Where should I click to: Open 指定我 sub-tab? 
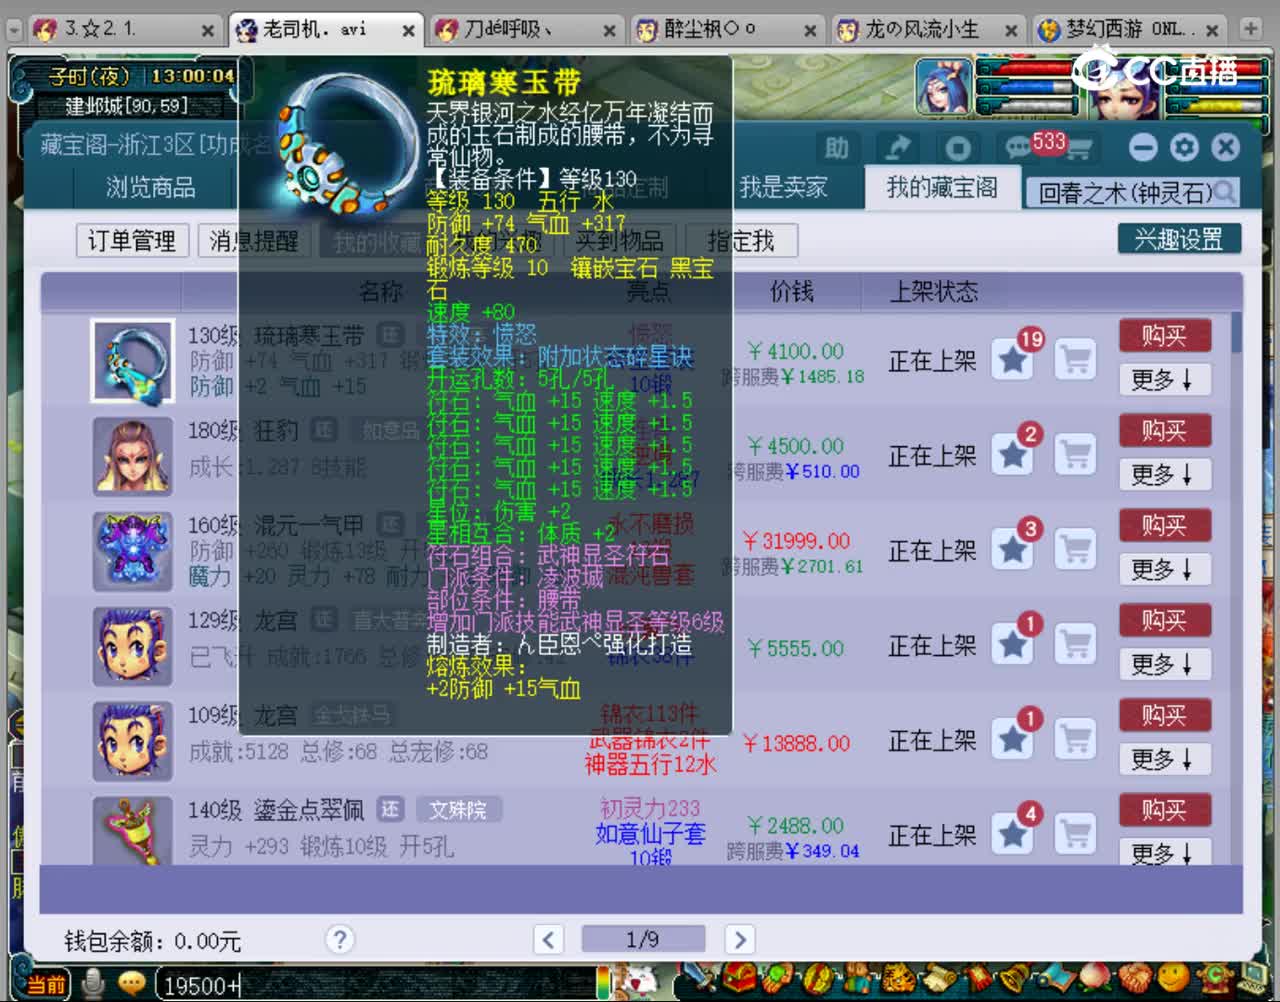click(x=741, y=240)
